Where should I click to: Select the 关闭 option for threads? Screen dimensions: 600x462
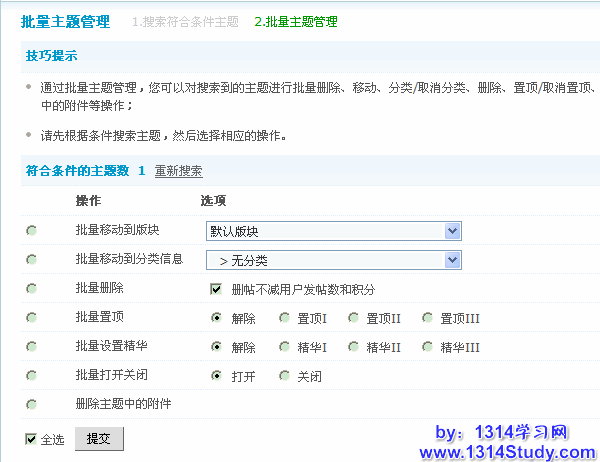(x=284, y=376)
